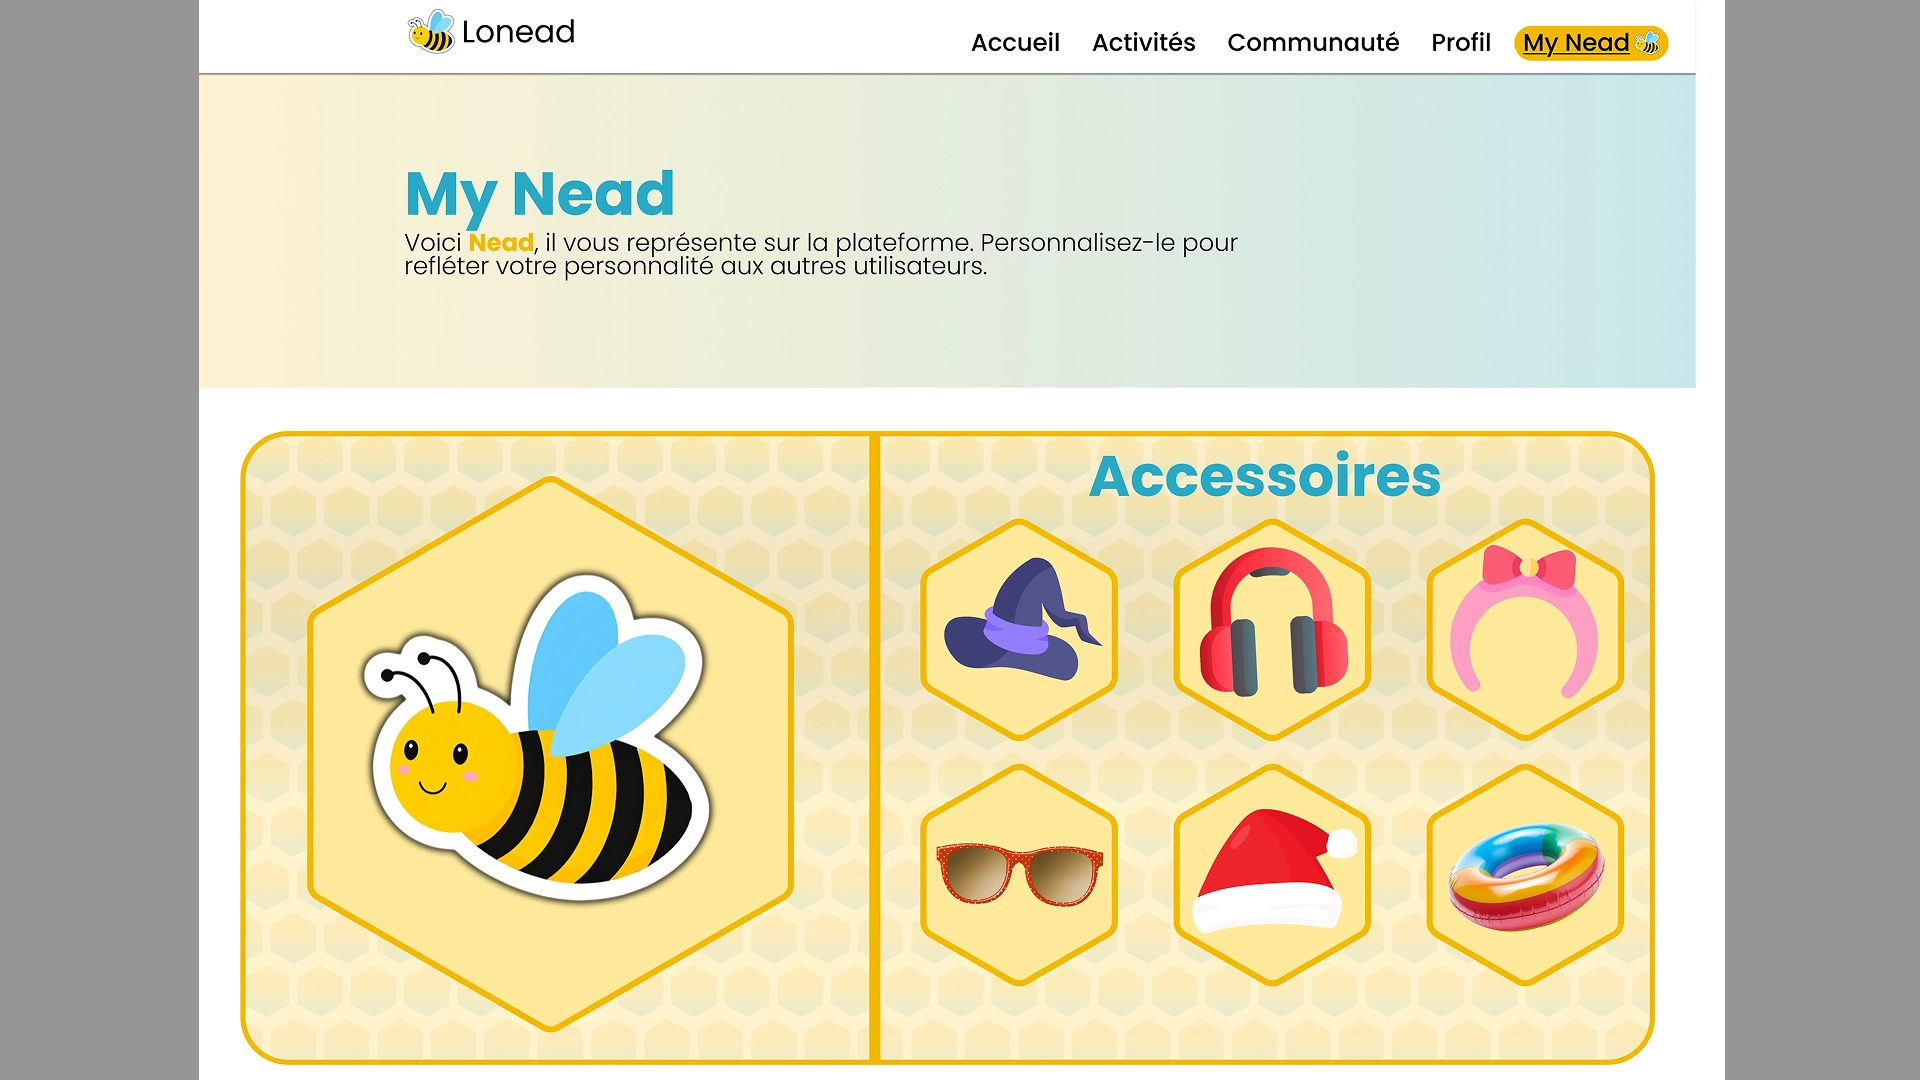Click the Lonead bee logo icon

tap(431, 32)
